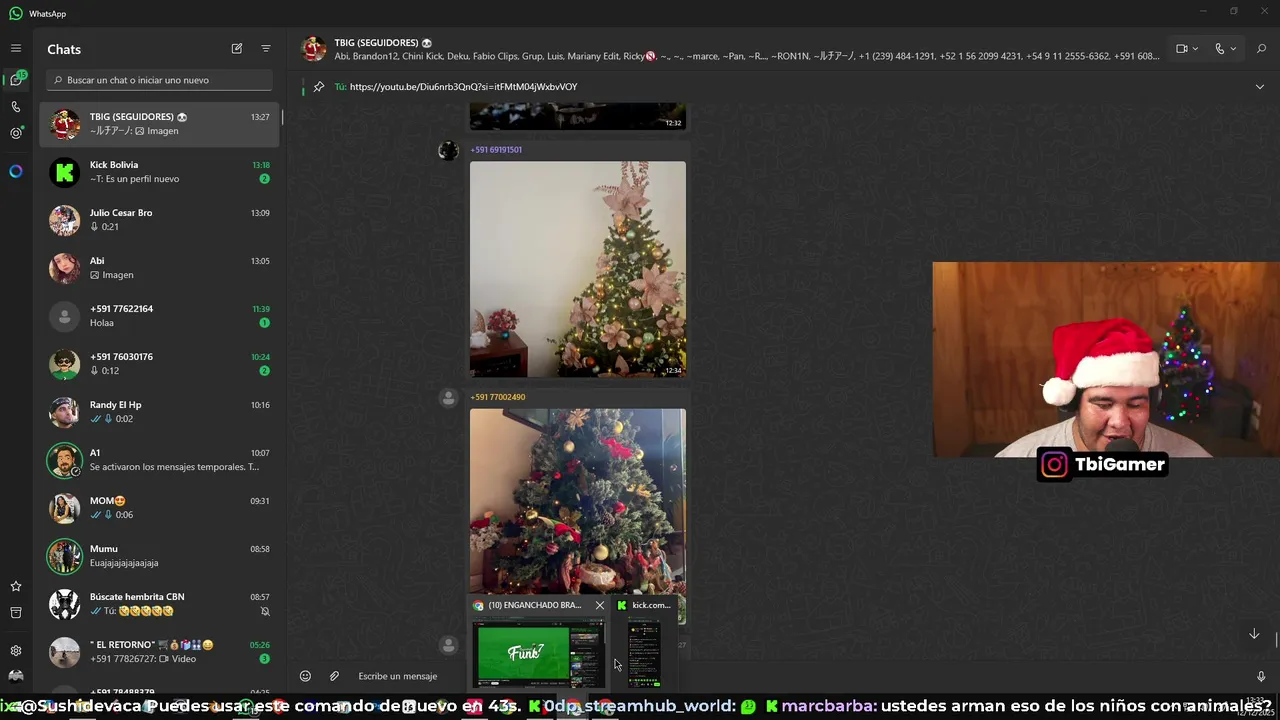Open the emoji picker
The image size is (1280, 720).
point(306,676)
